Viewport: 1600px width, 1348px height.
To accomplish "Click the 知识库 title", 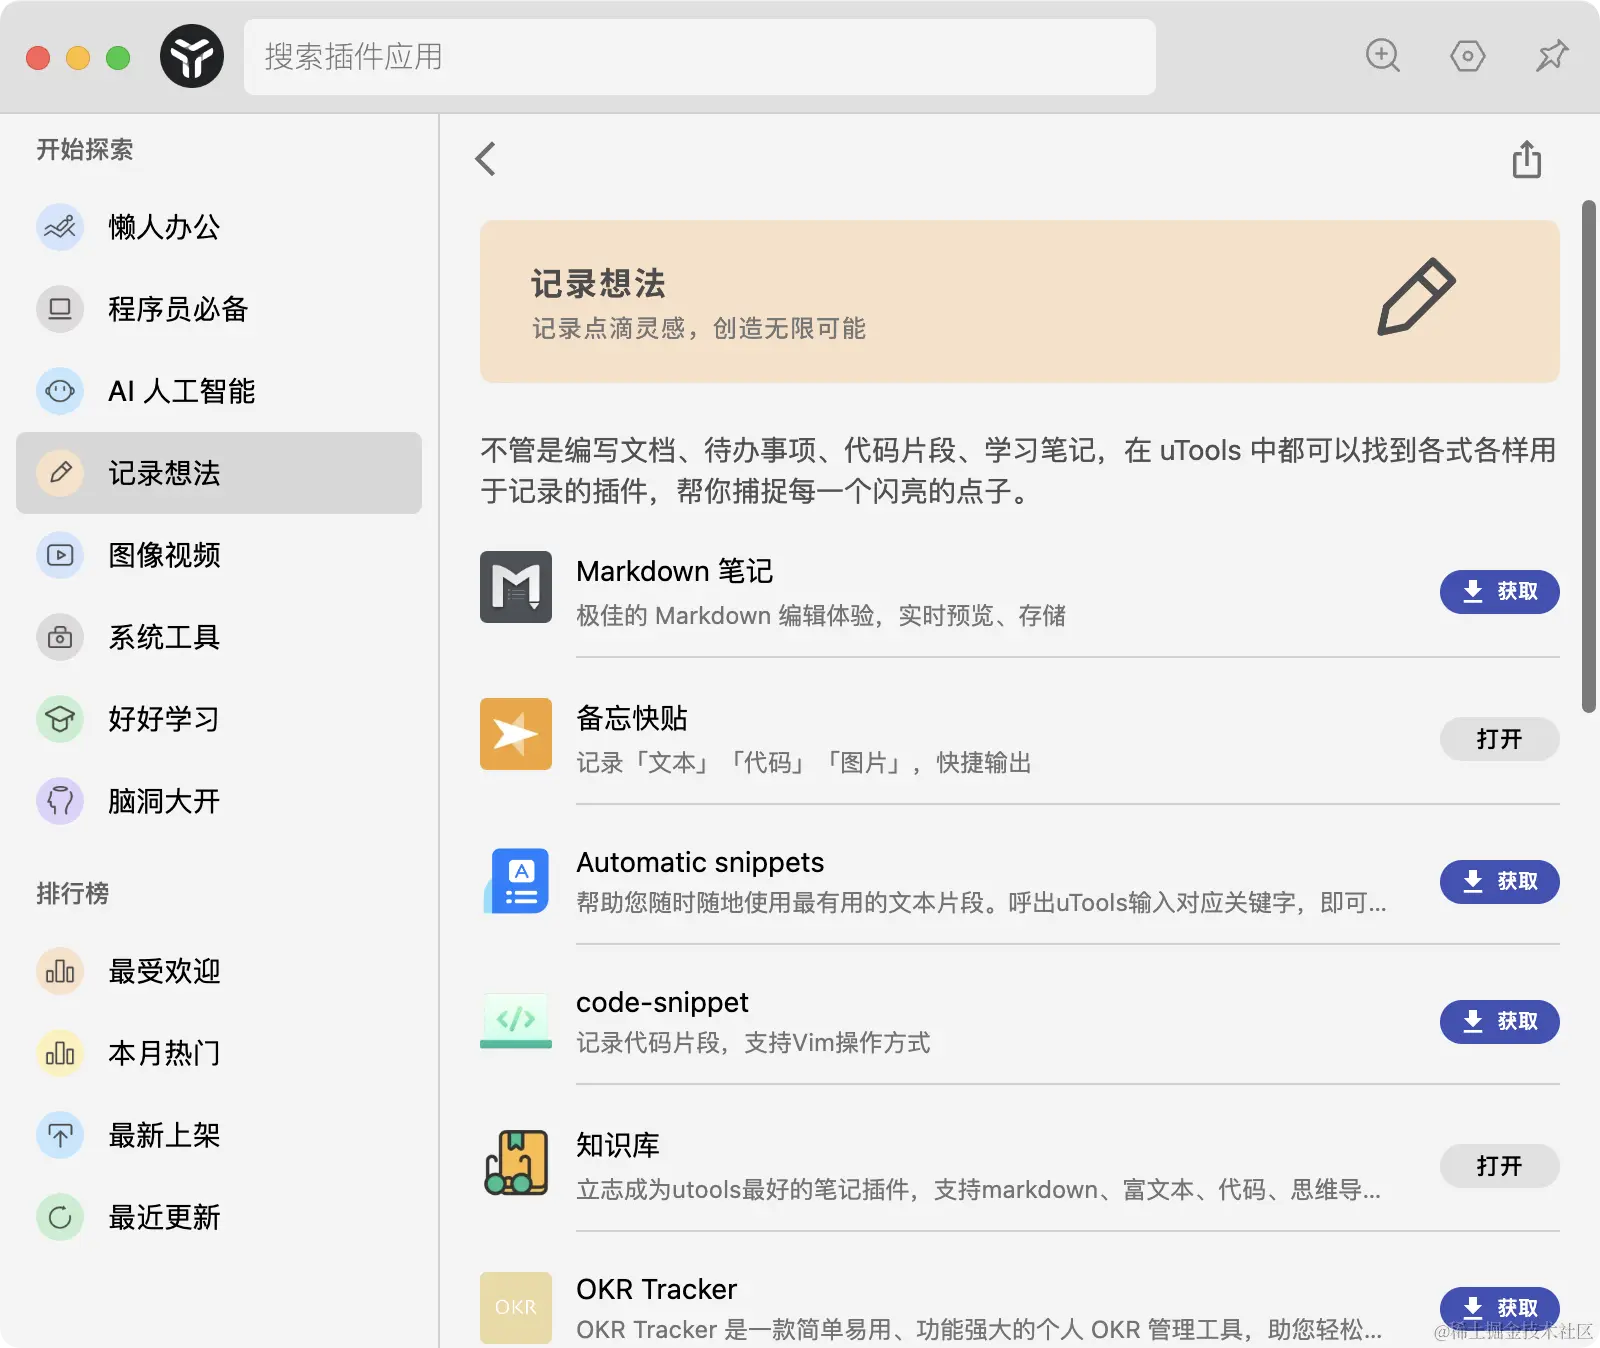I will tap(618, 1145).
